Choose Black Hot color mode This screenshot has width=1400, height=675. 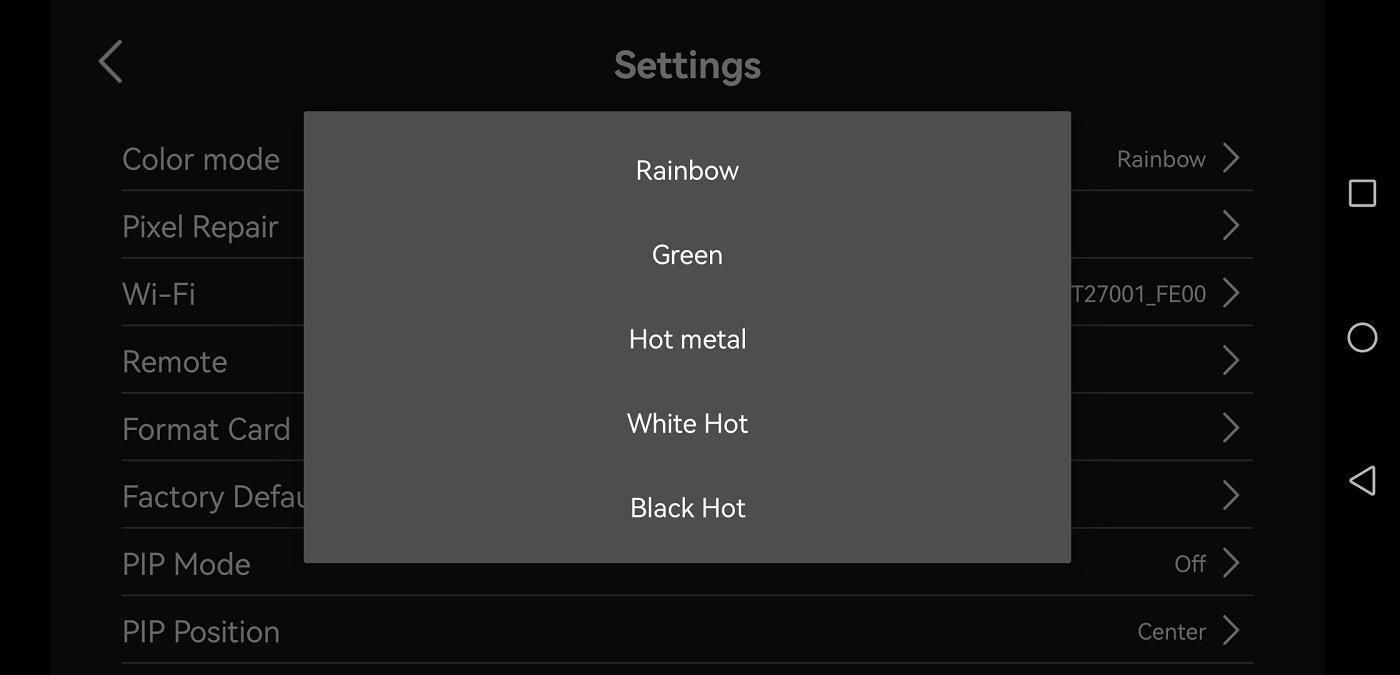click(x=687, y=508)
